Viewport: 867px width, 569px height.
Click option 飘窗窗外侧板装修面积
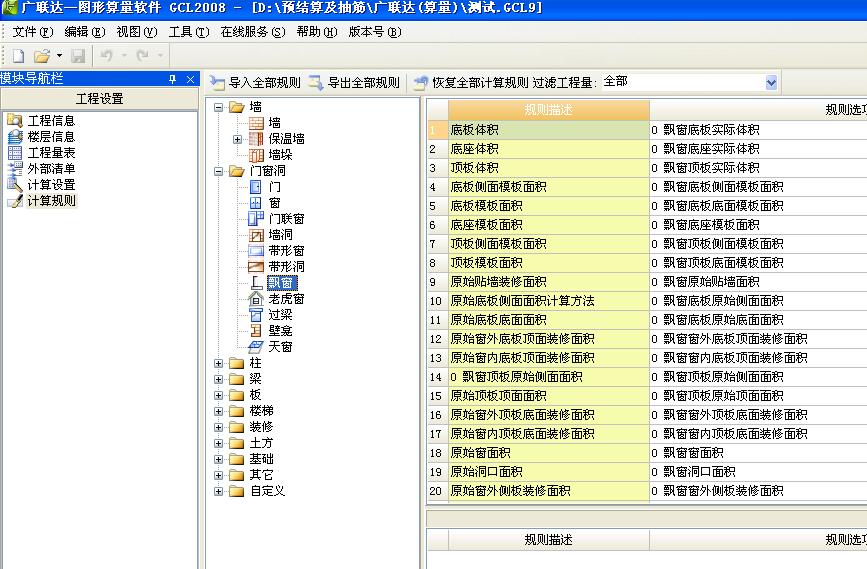[717, 491]
